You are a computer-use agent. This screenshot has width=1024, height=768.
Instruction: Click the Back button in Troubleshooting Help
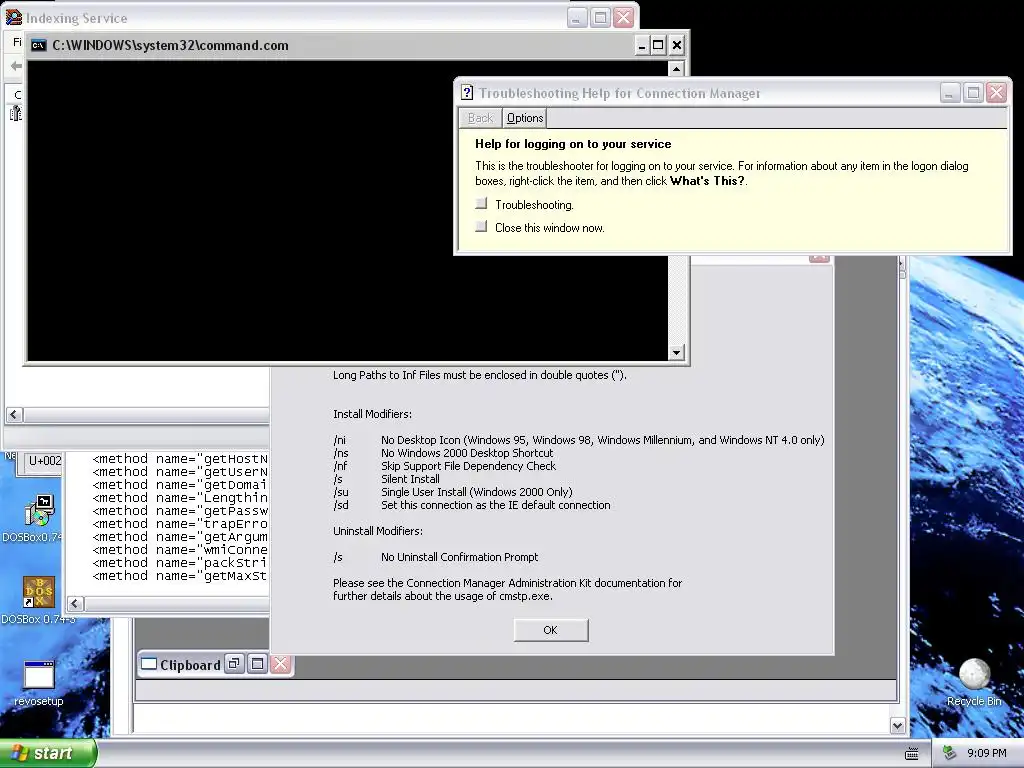coord(480,118)
